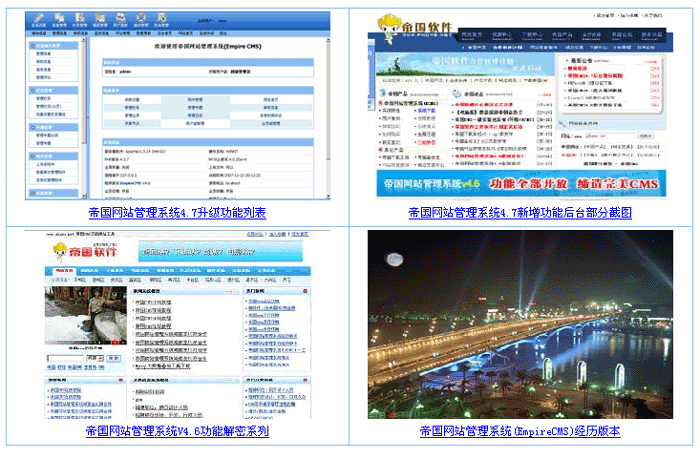Open the 帝国网站管理系统V4.6功能解密系列 link
Screen dimensions: 700x459
(176, 432)
